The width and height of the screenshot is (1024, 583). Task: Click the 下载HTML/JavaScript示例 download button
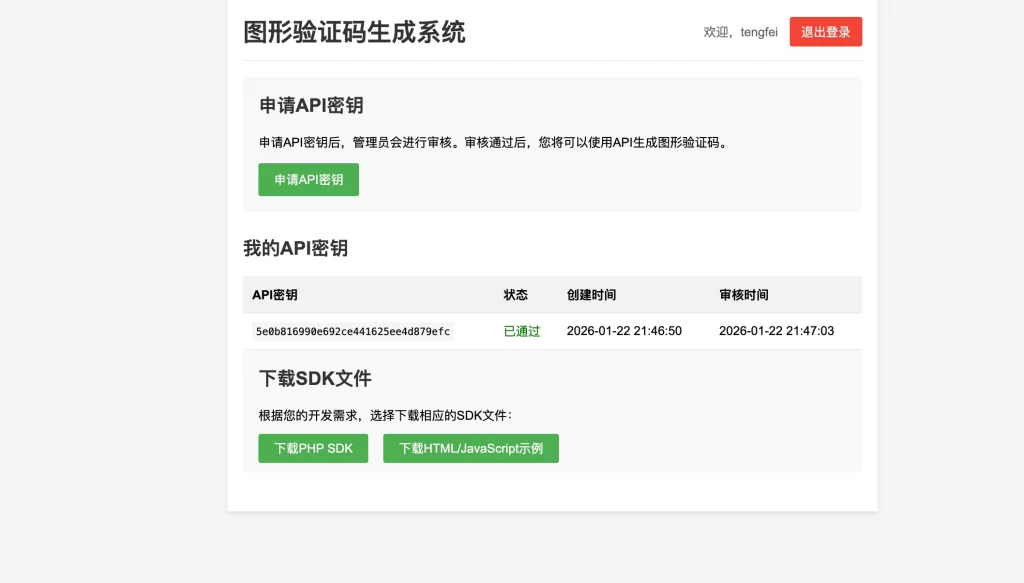[x=470, y=448]
